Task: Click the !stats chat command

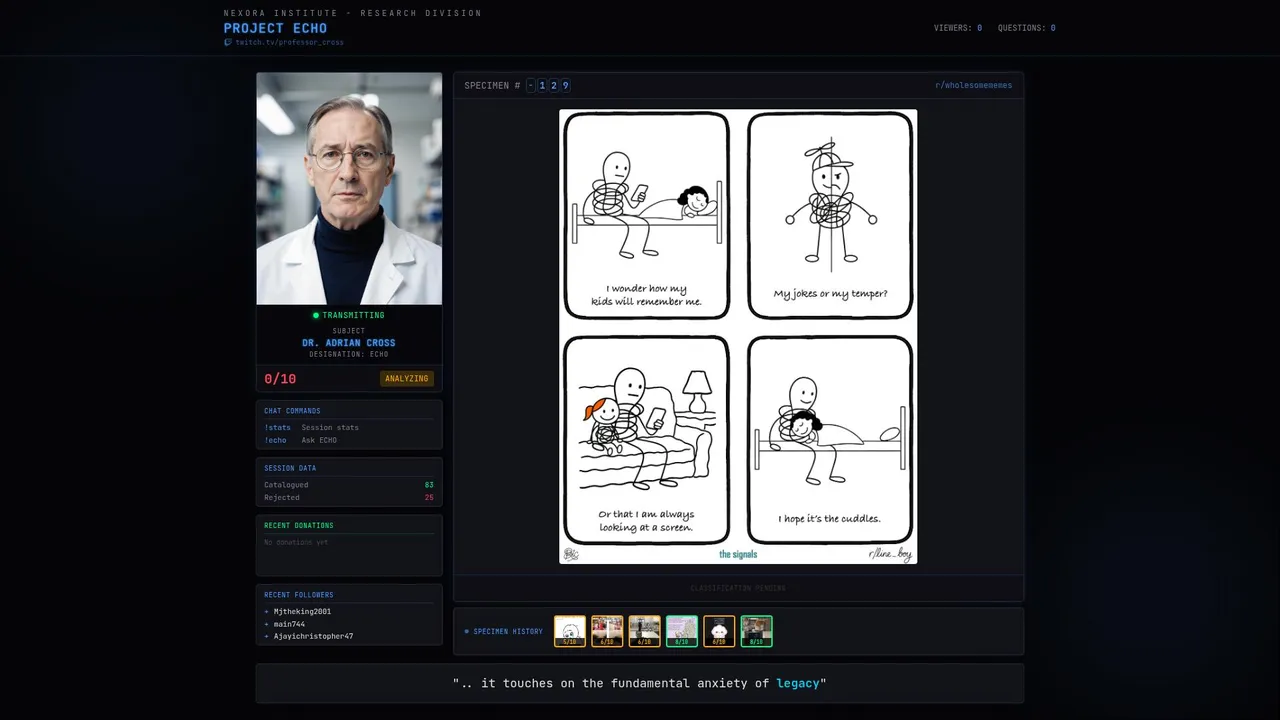Action: click(x=277, y=427)
